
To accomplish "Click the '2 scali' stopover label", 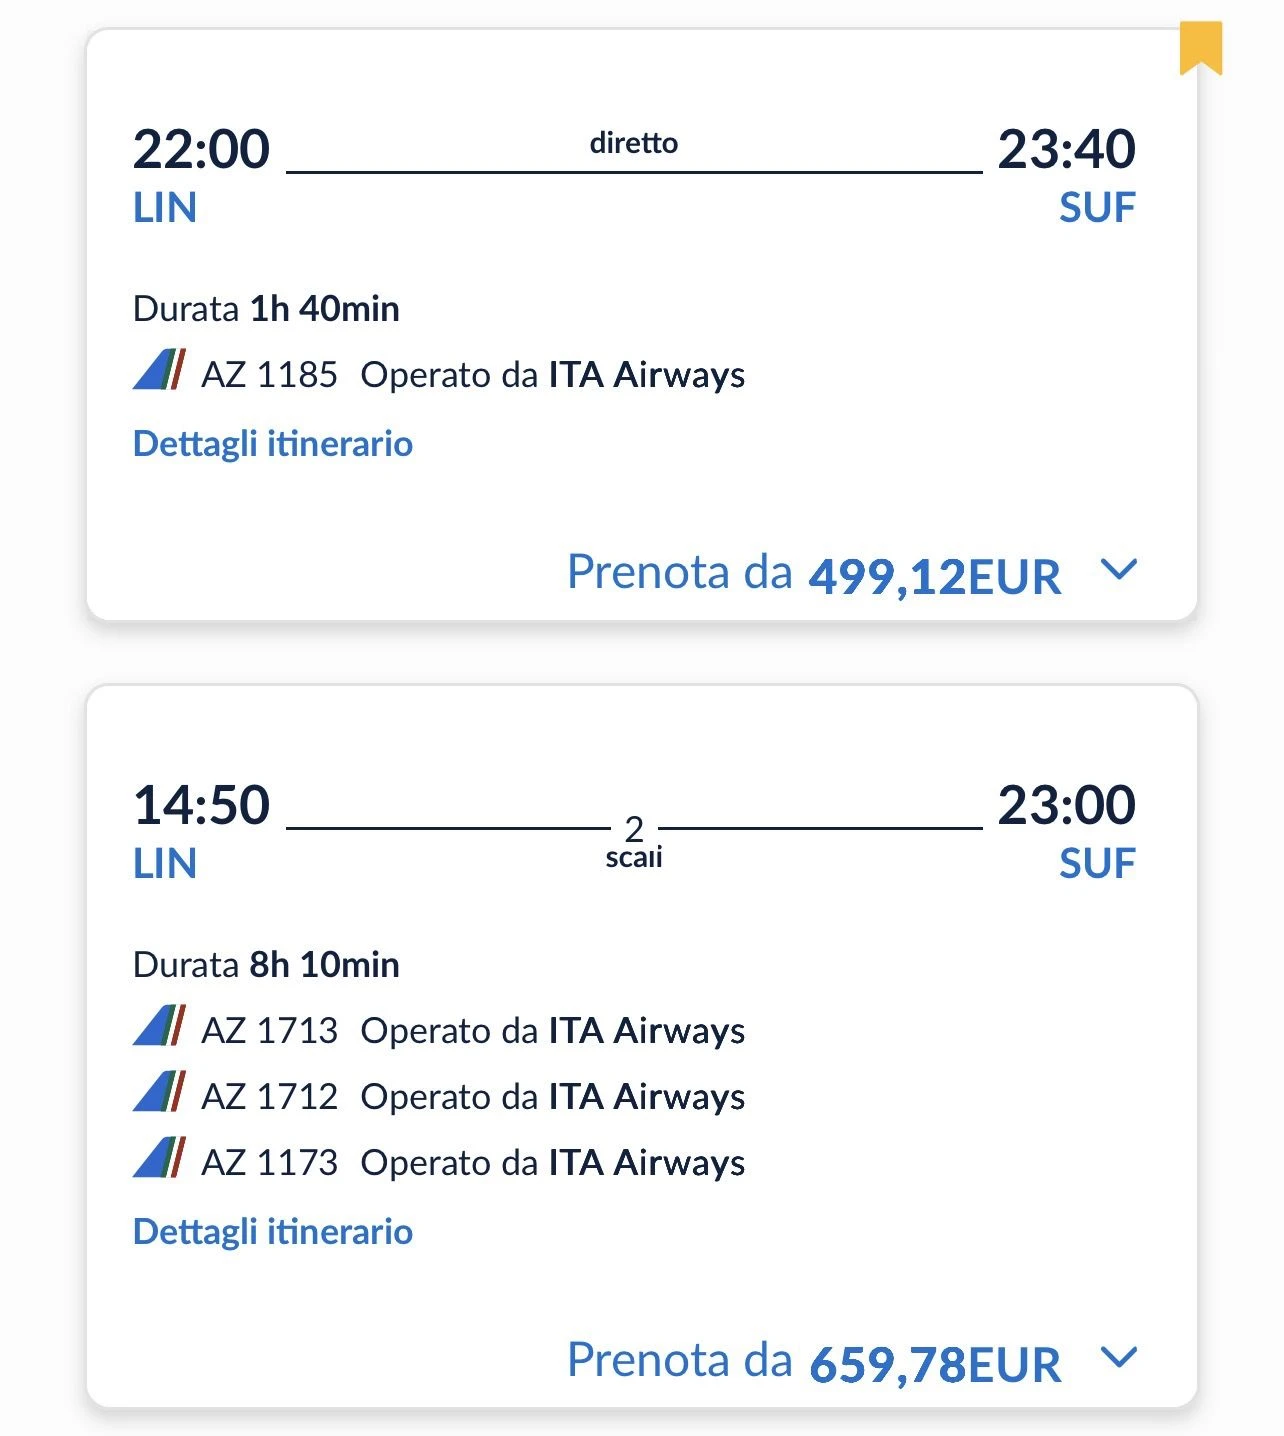I will [634, 842].
